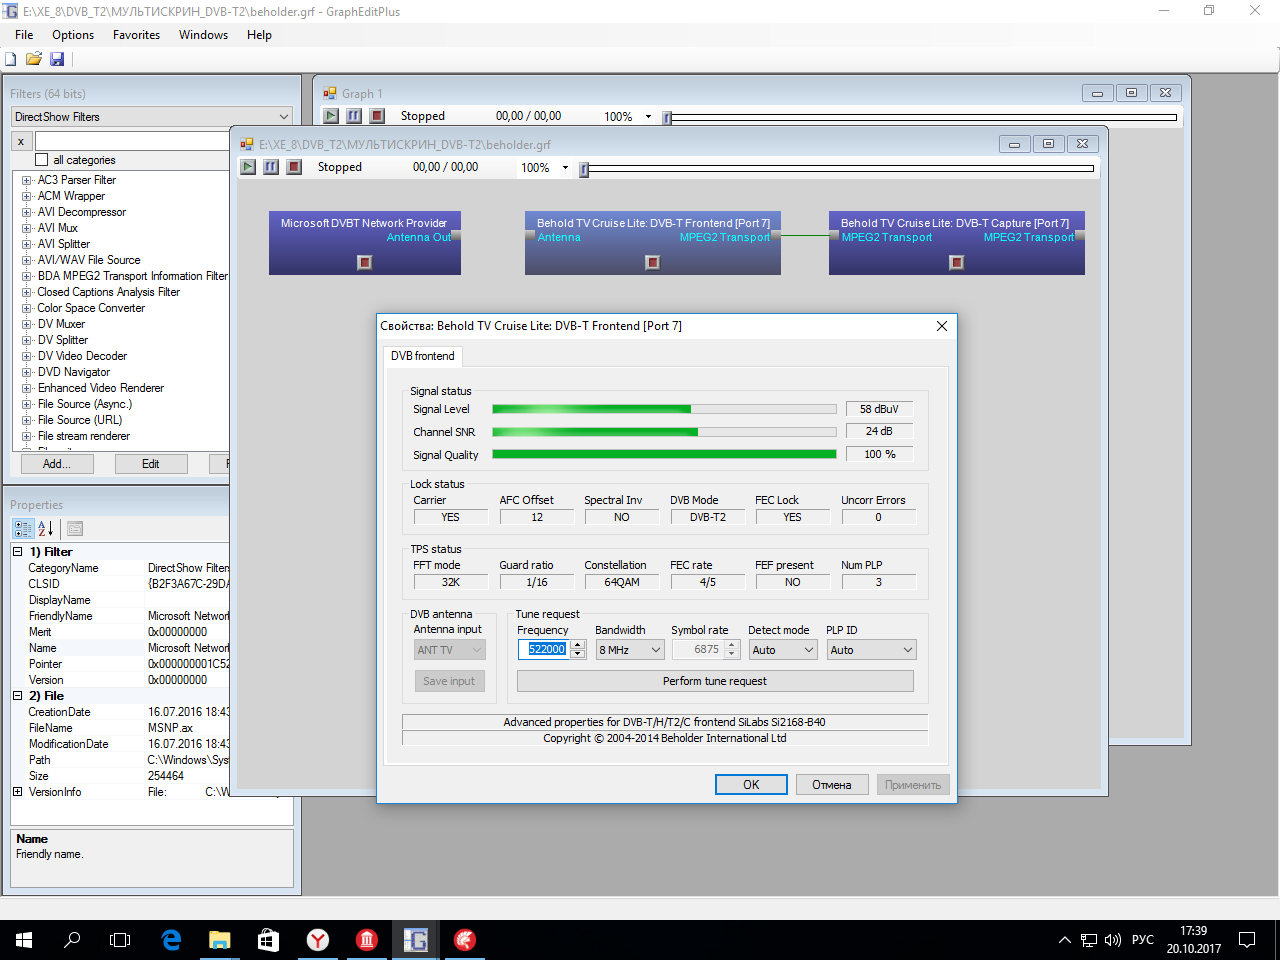Collapse the '1) Filter' property group
The image size is (1280, 960).
[18, 552]
